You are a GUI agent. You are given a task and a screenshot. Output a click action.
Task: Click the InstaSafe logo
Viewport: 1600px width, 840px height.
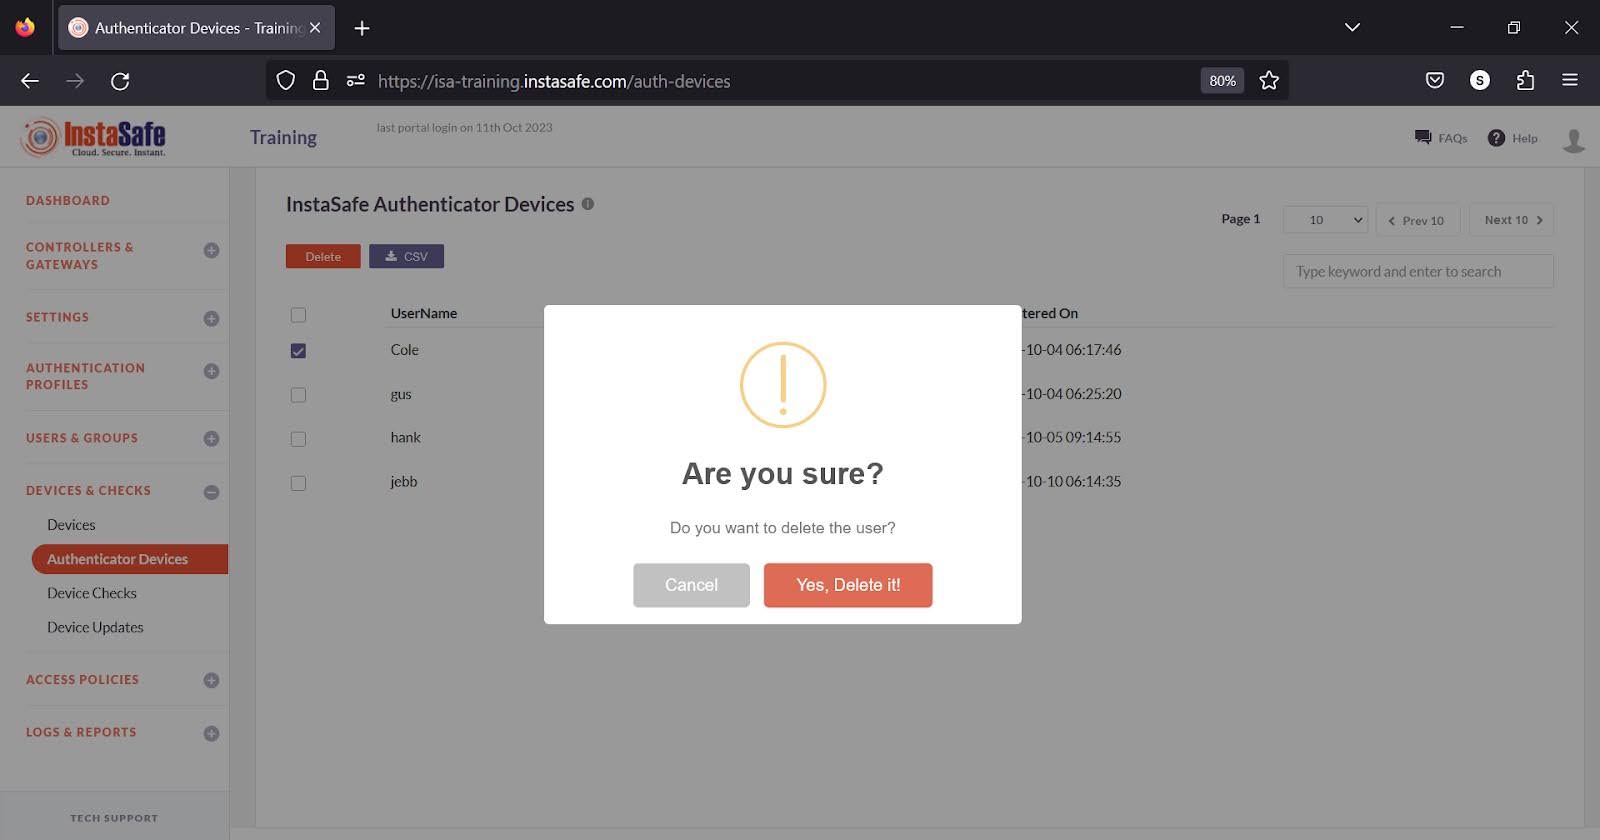click(93, 137)
